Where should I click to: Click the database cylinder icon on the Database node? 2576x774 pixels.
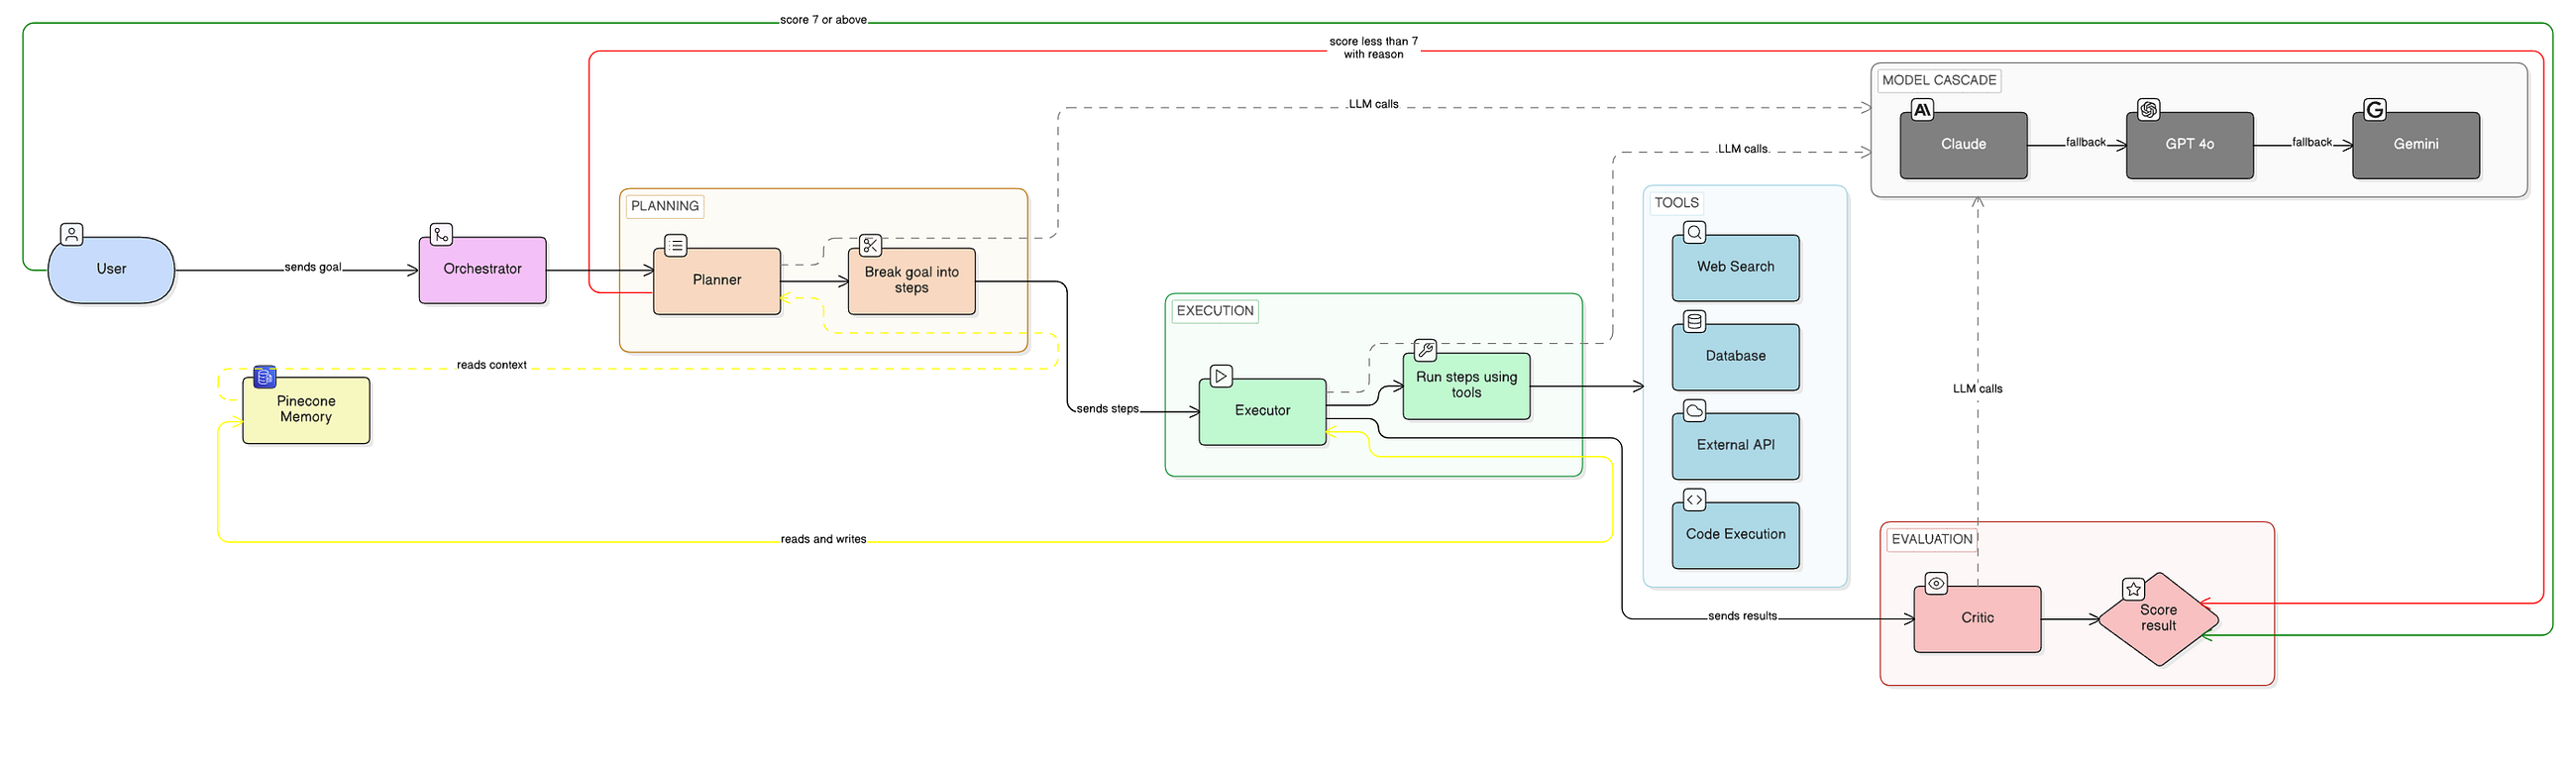click(1695, 321)
